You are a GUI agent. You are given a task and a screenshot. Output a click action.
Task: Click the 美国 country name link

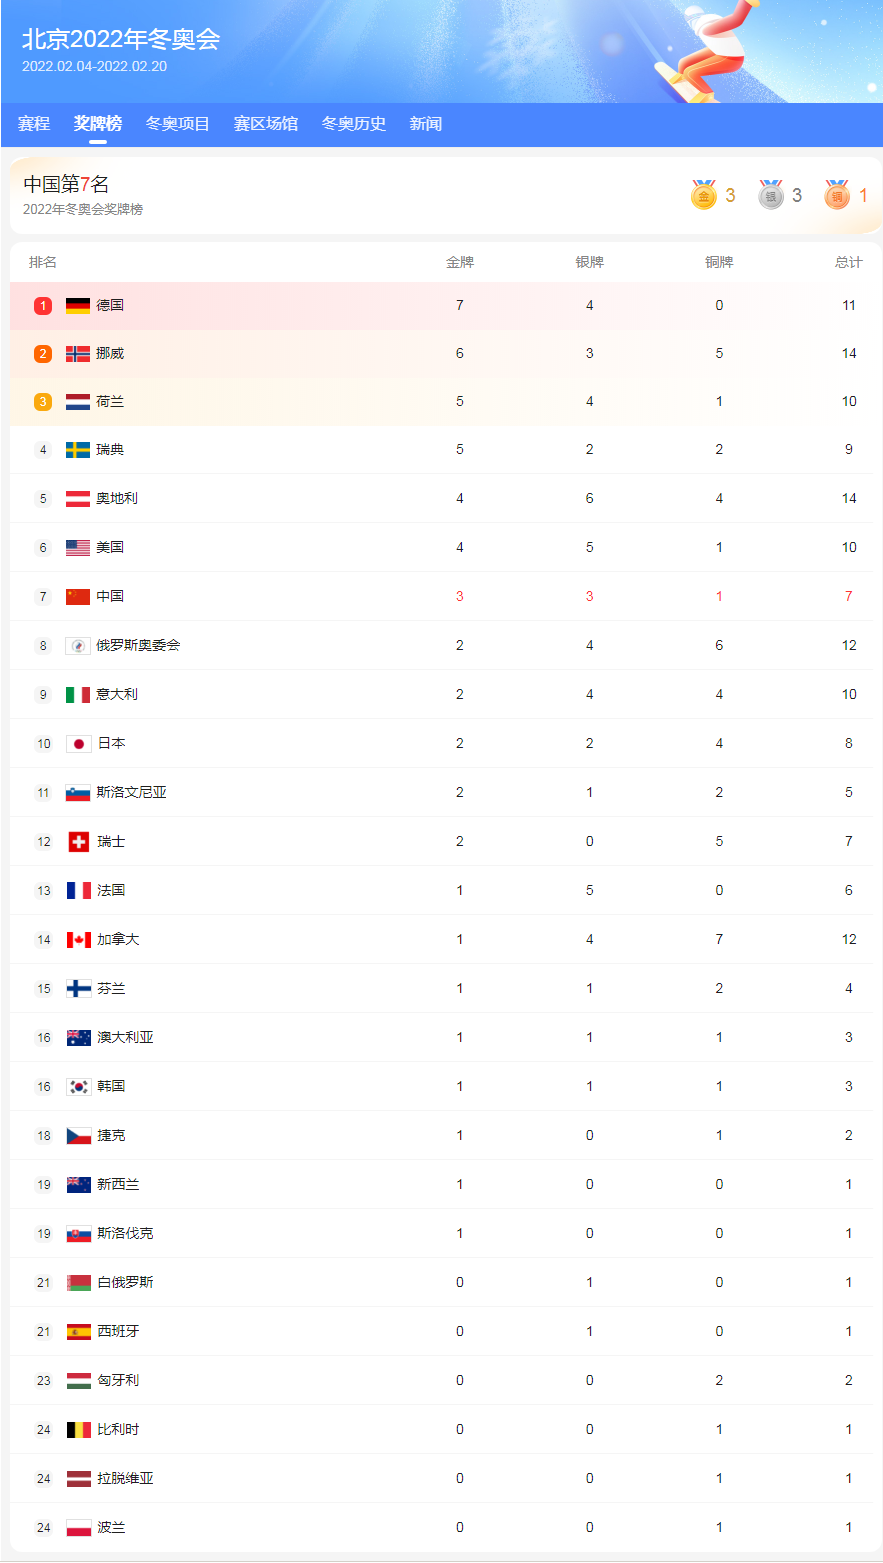[x=110, y=548]
